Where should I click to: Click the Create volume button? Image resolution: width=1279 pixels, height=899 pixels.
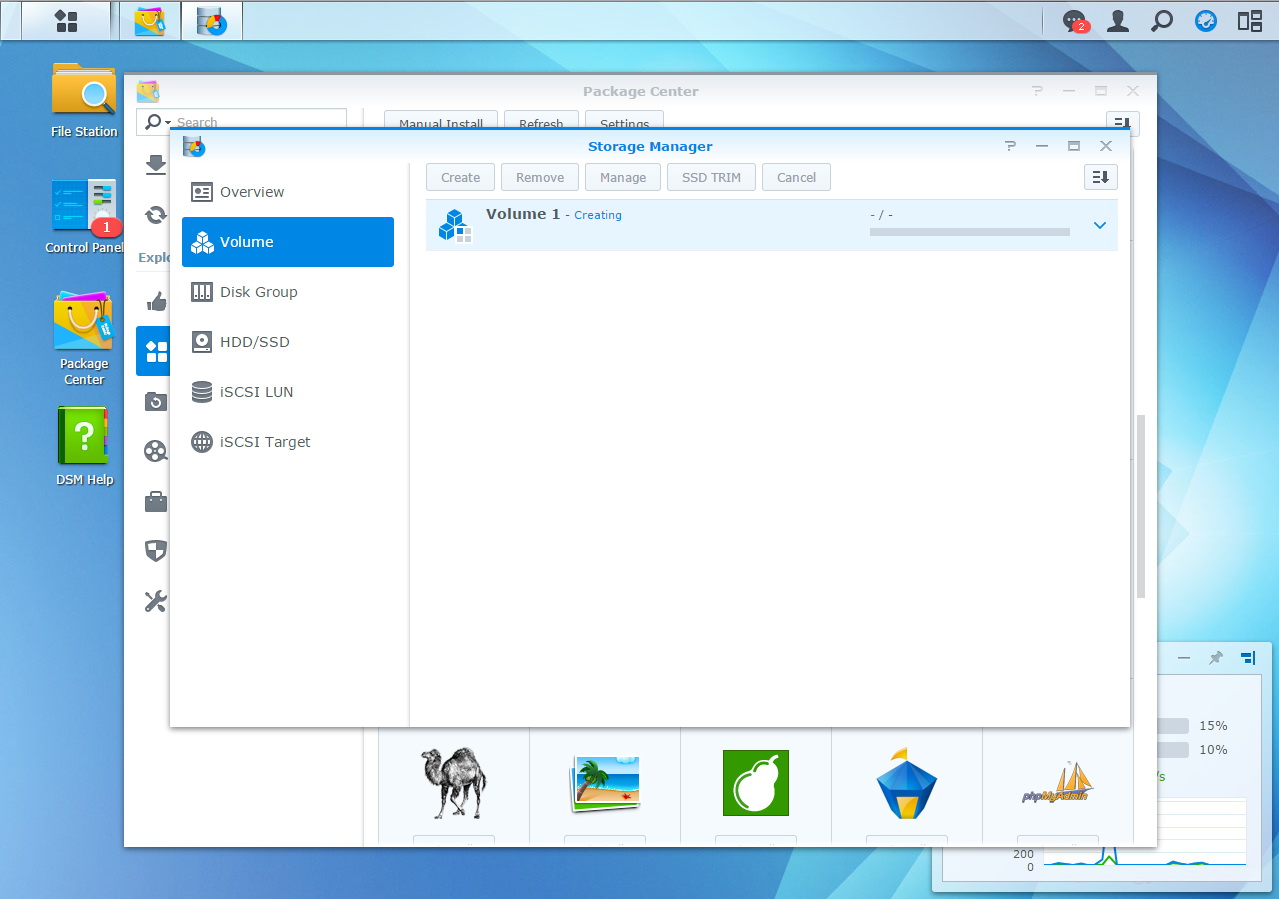click(461, 177)
